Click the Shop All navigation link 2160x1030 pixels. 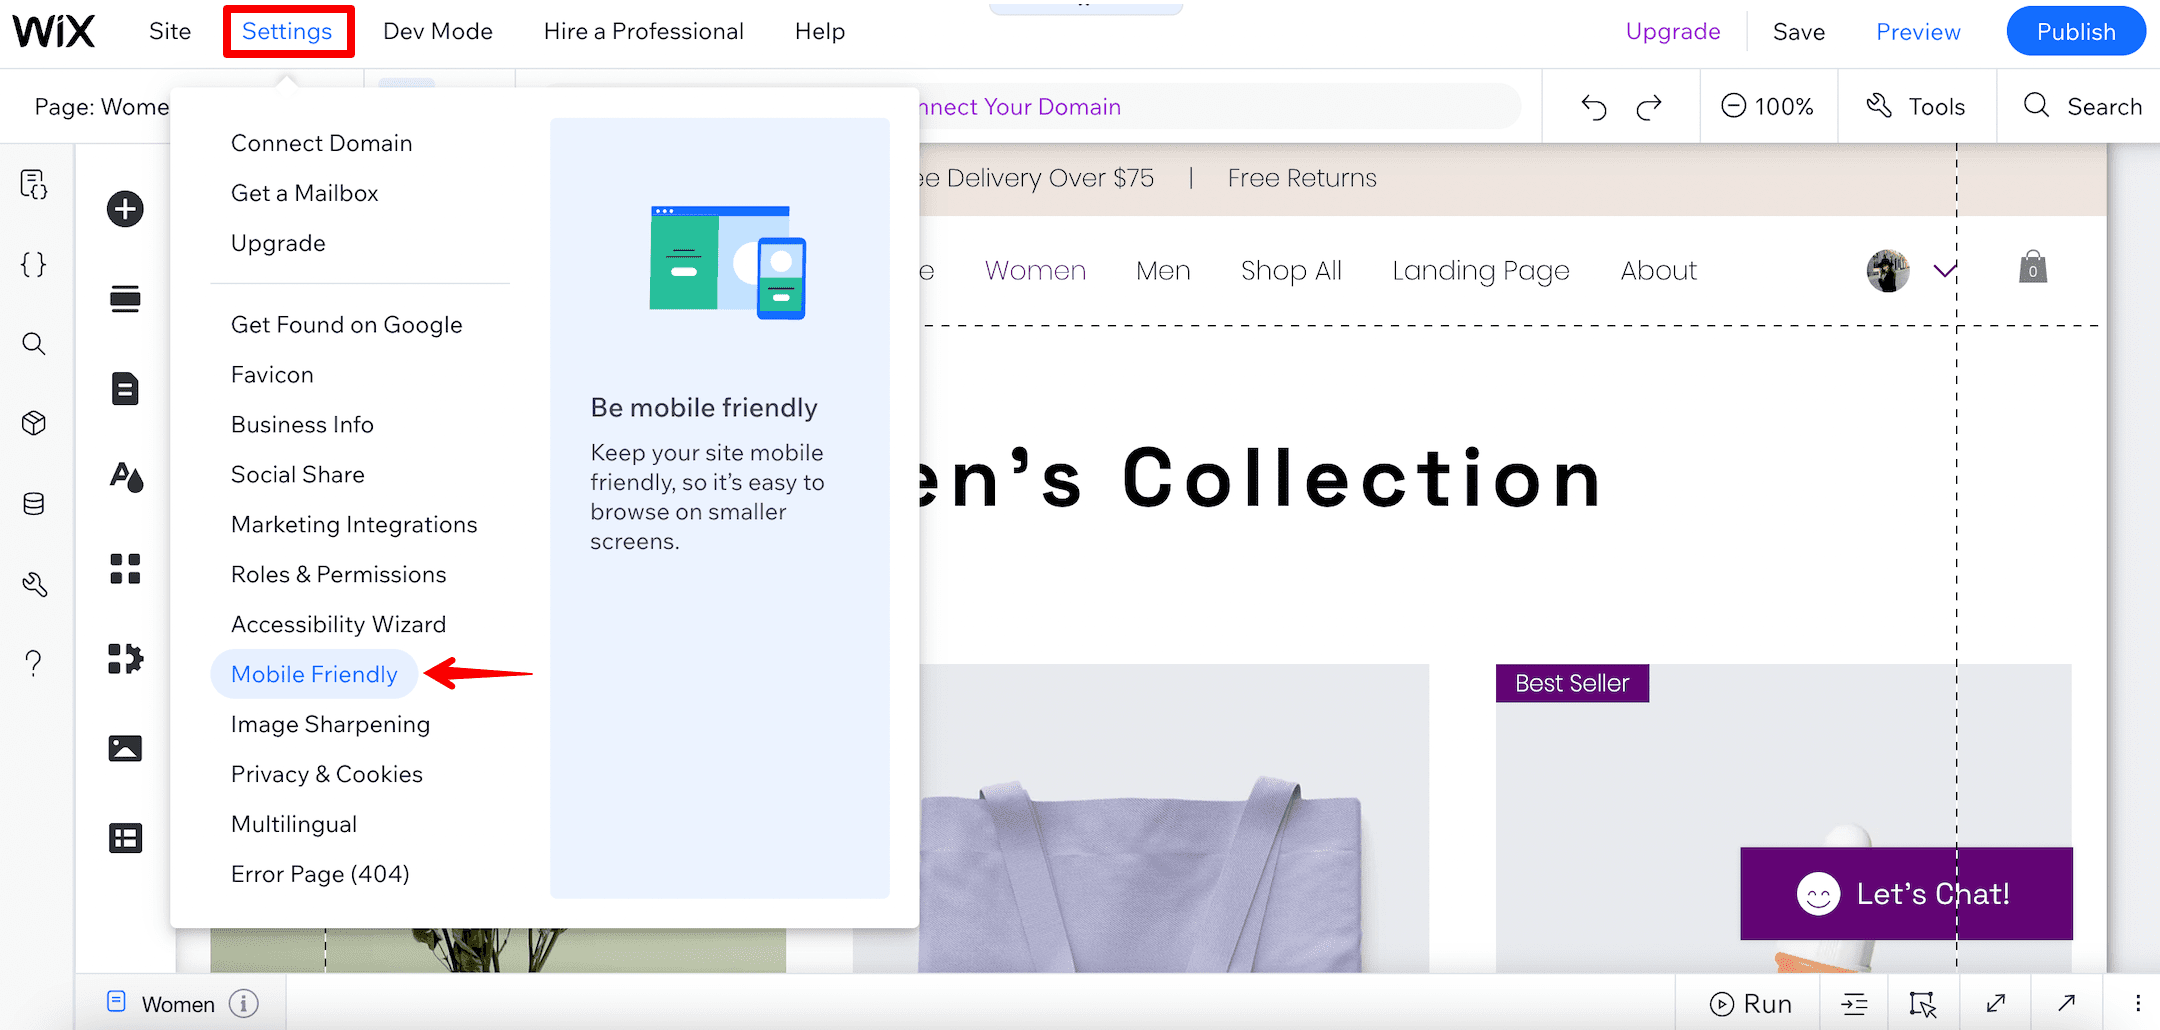(1291, 271)
